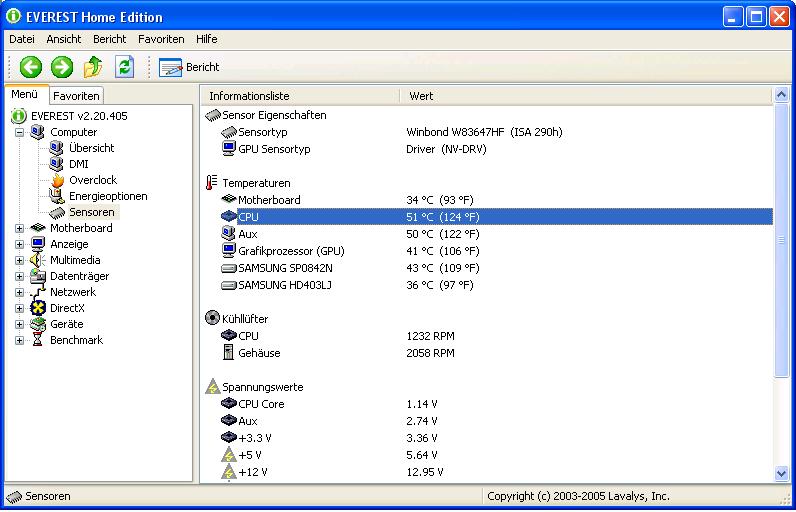Image resolution: width=796 pixels, height=512 pixels.
Task: Click the Spannungswerte warning icon
Action: (212, 387)
